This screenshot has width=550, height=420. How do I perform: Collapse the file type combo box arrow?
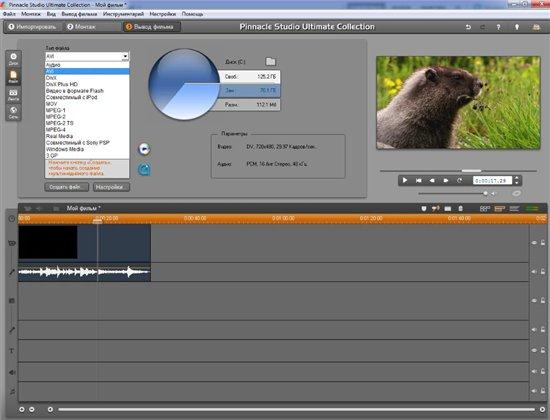tap(125, 56)
